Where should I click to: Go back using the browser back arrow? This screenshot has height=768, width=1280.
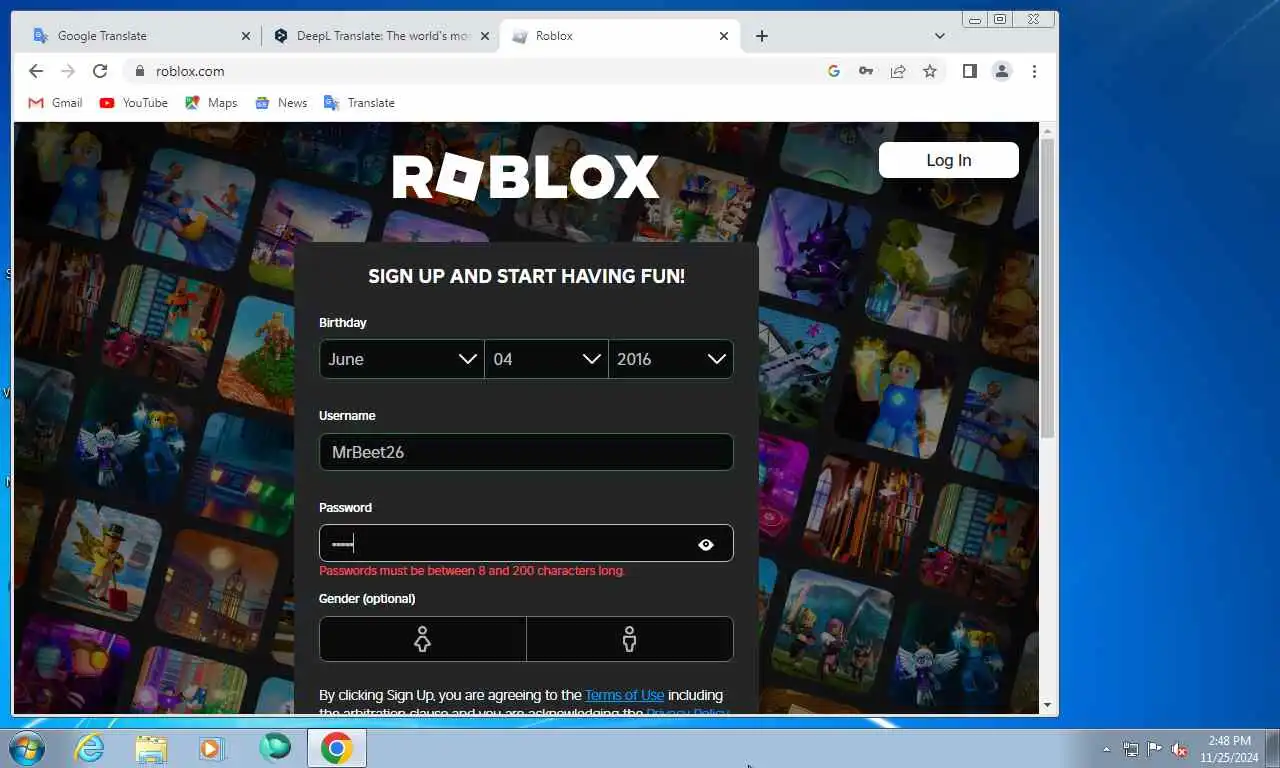36,71
